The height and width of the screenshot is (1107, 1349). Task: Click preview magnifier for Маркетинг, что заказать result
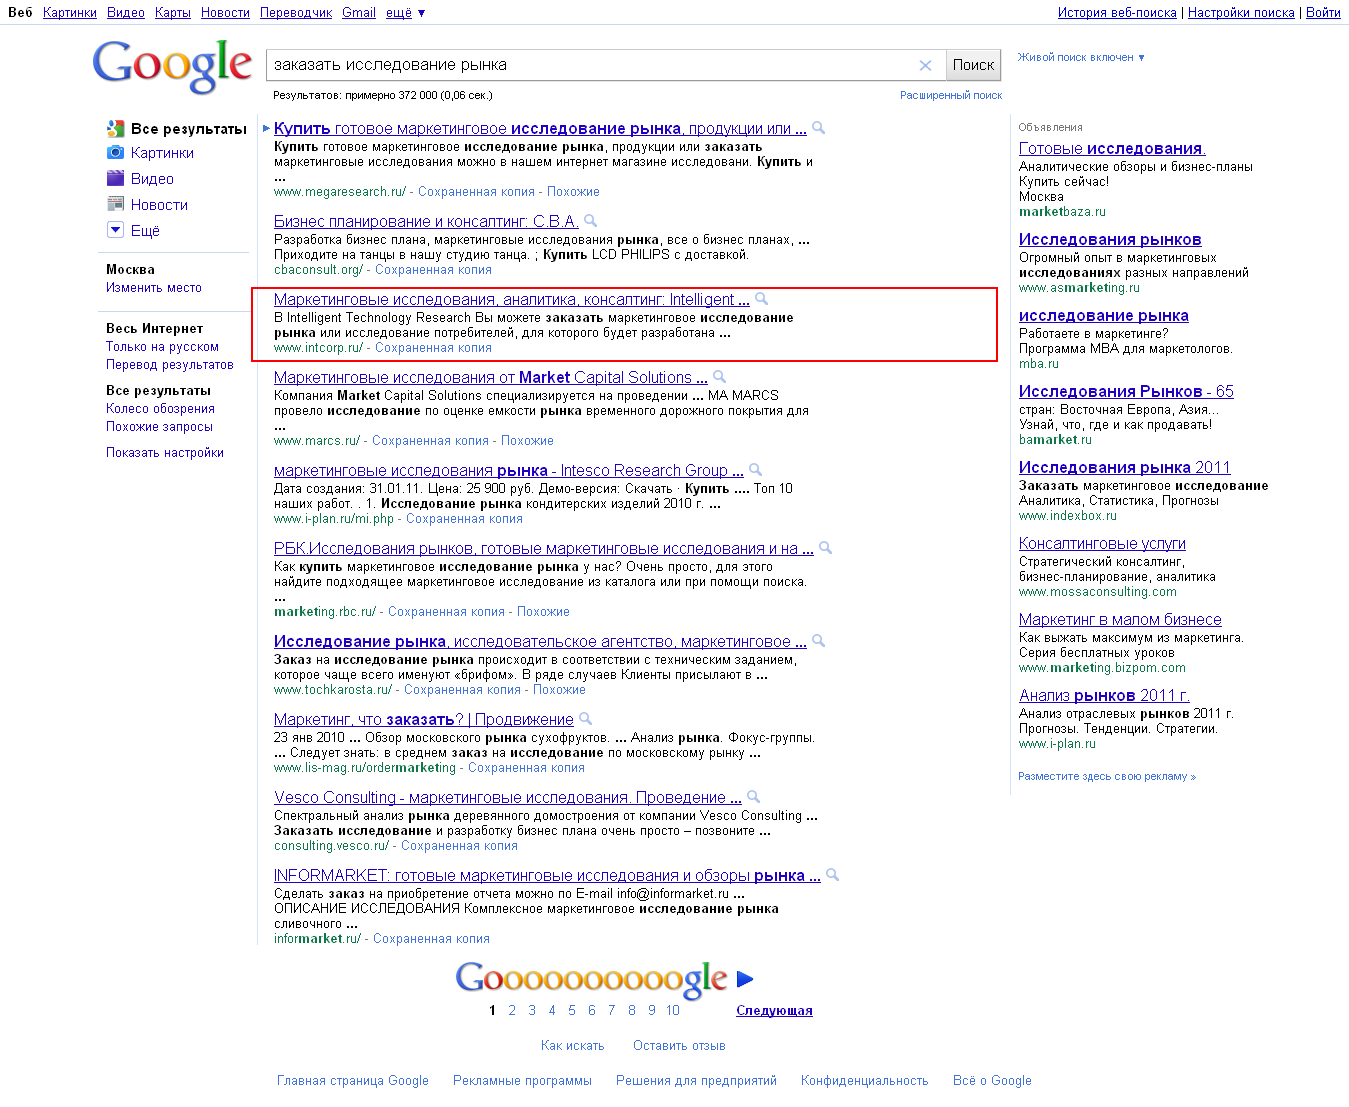click(x=585, y=719)
